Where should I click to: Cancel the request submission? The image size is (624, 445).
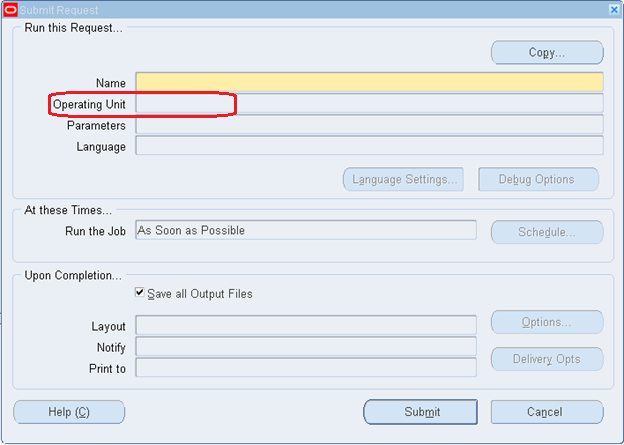(546, 412)
